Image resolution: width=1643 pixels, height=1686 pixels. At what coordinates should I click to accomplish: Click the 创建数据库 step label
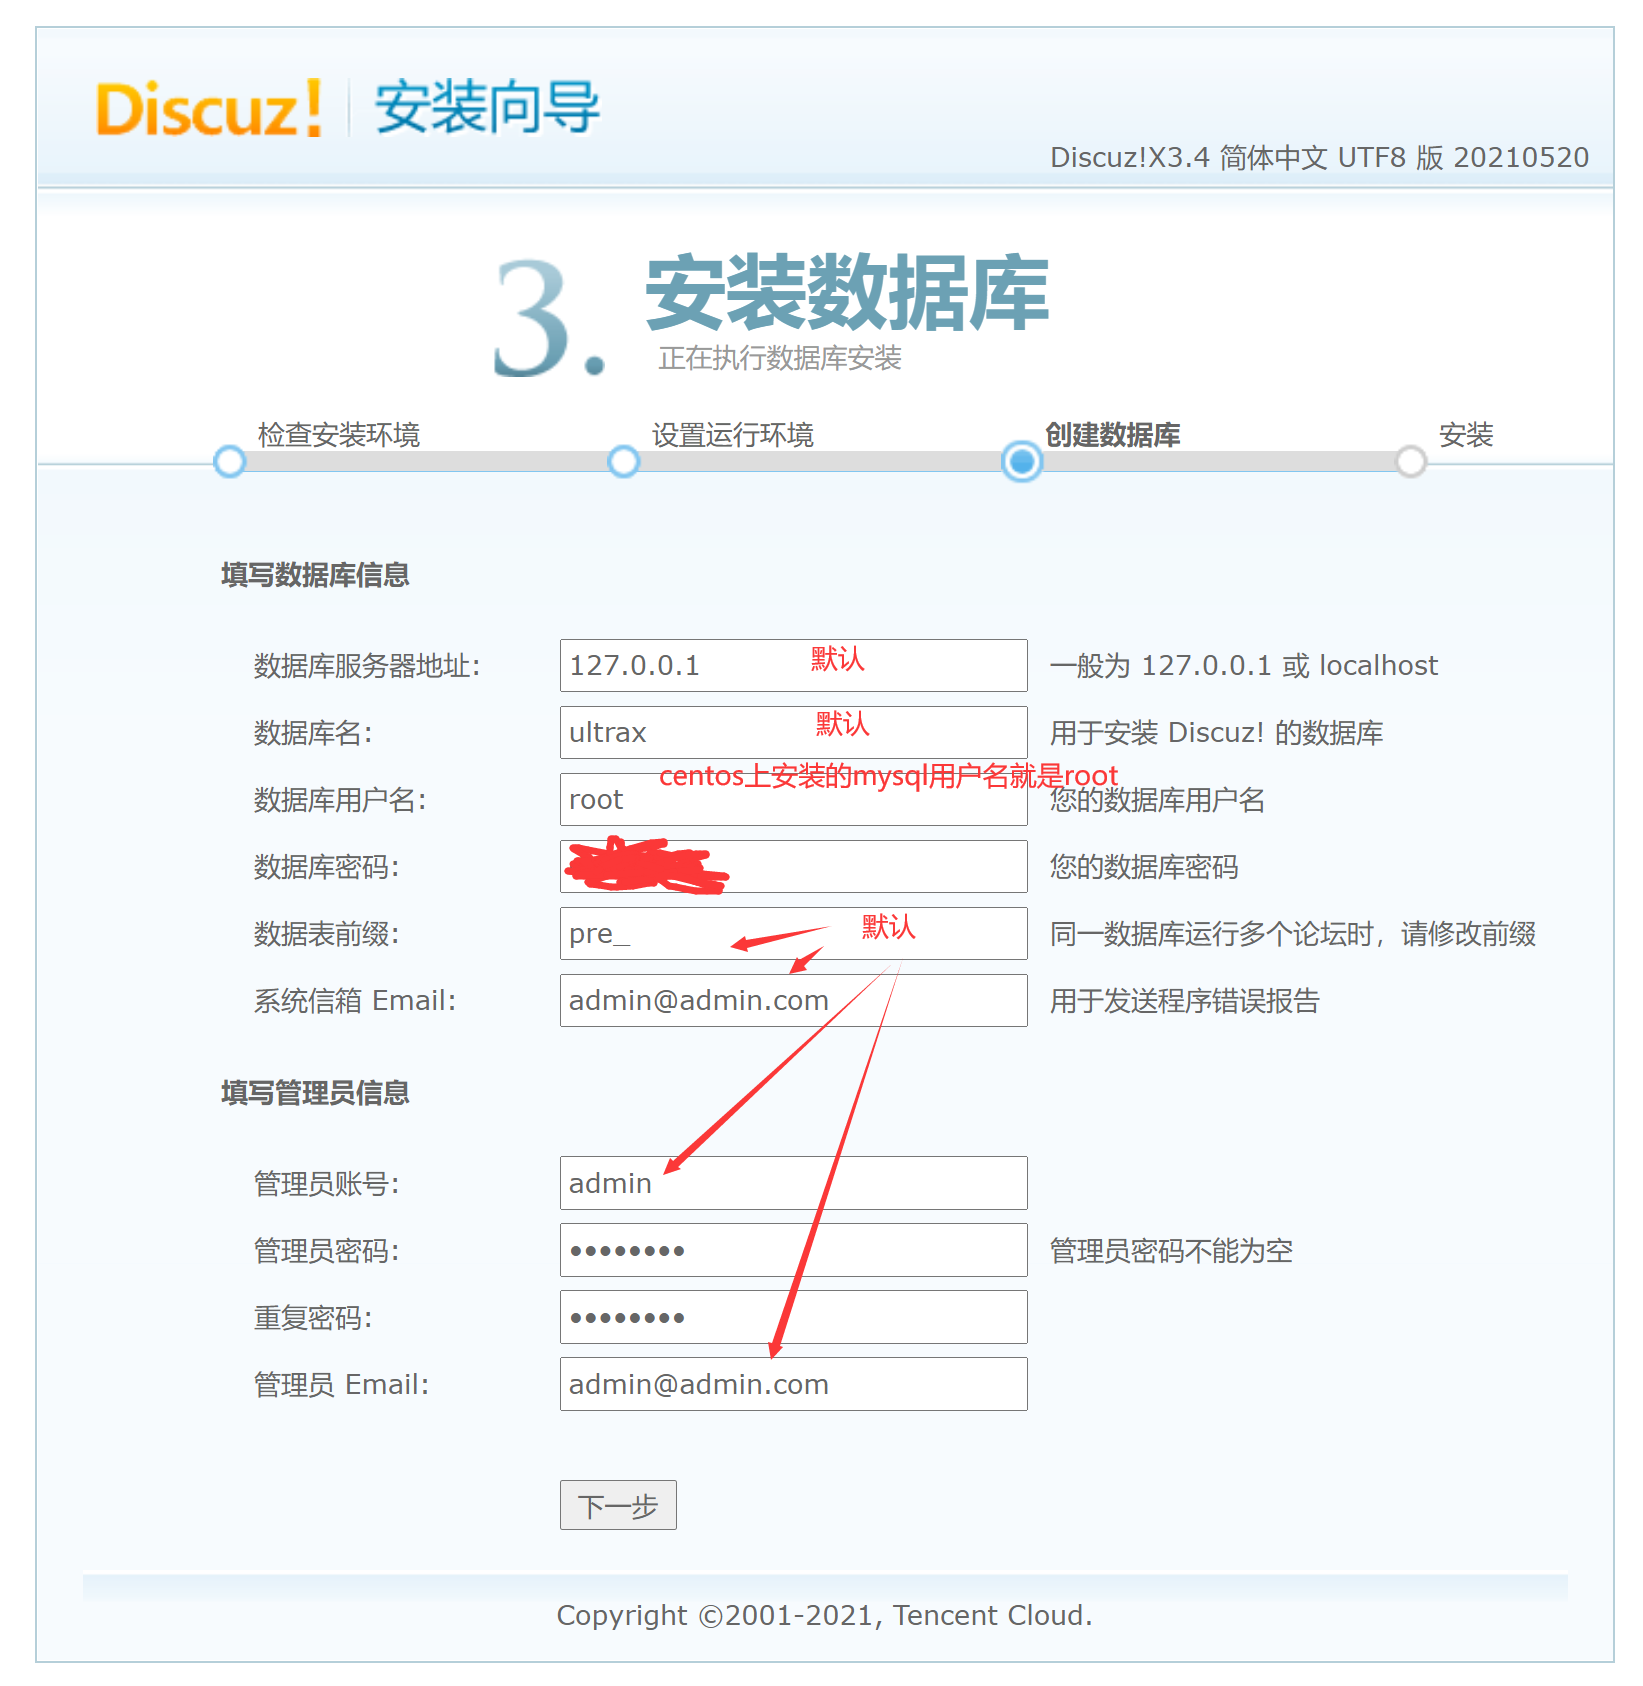[1113, 435]
